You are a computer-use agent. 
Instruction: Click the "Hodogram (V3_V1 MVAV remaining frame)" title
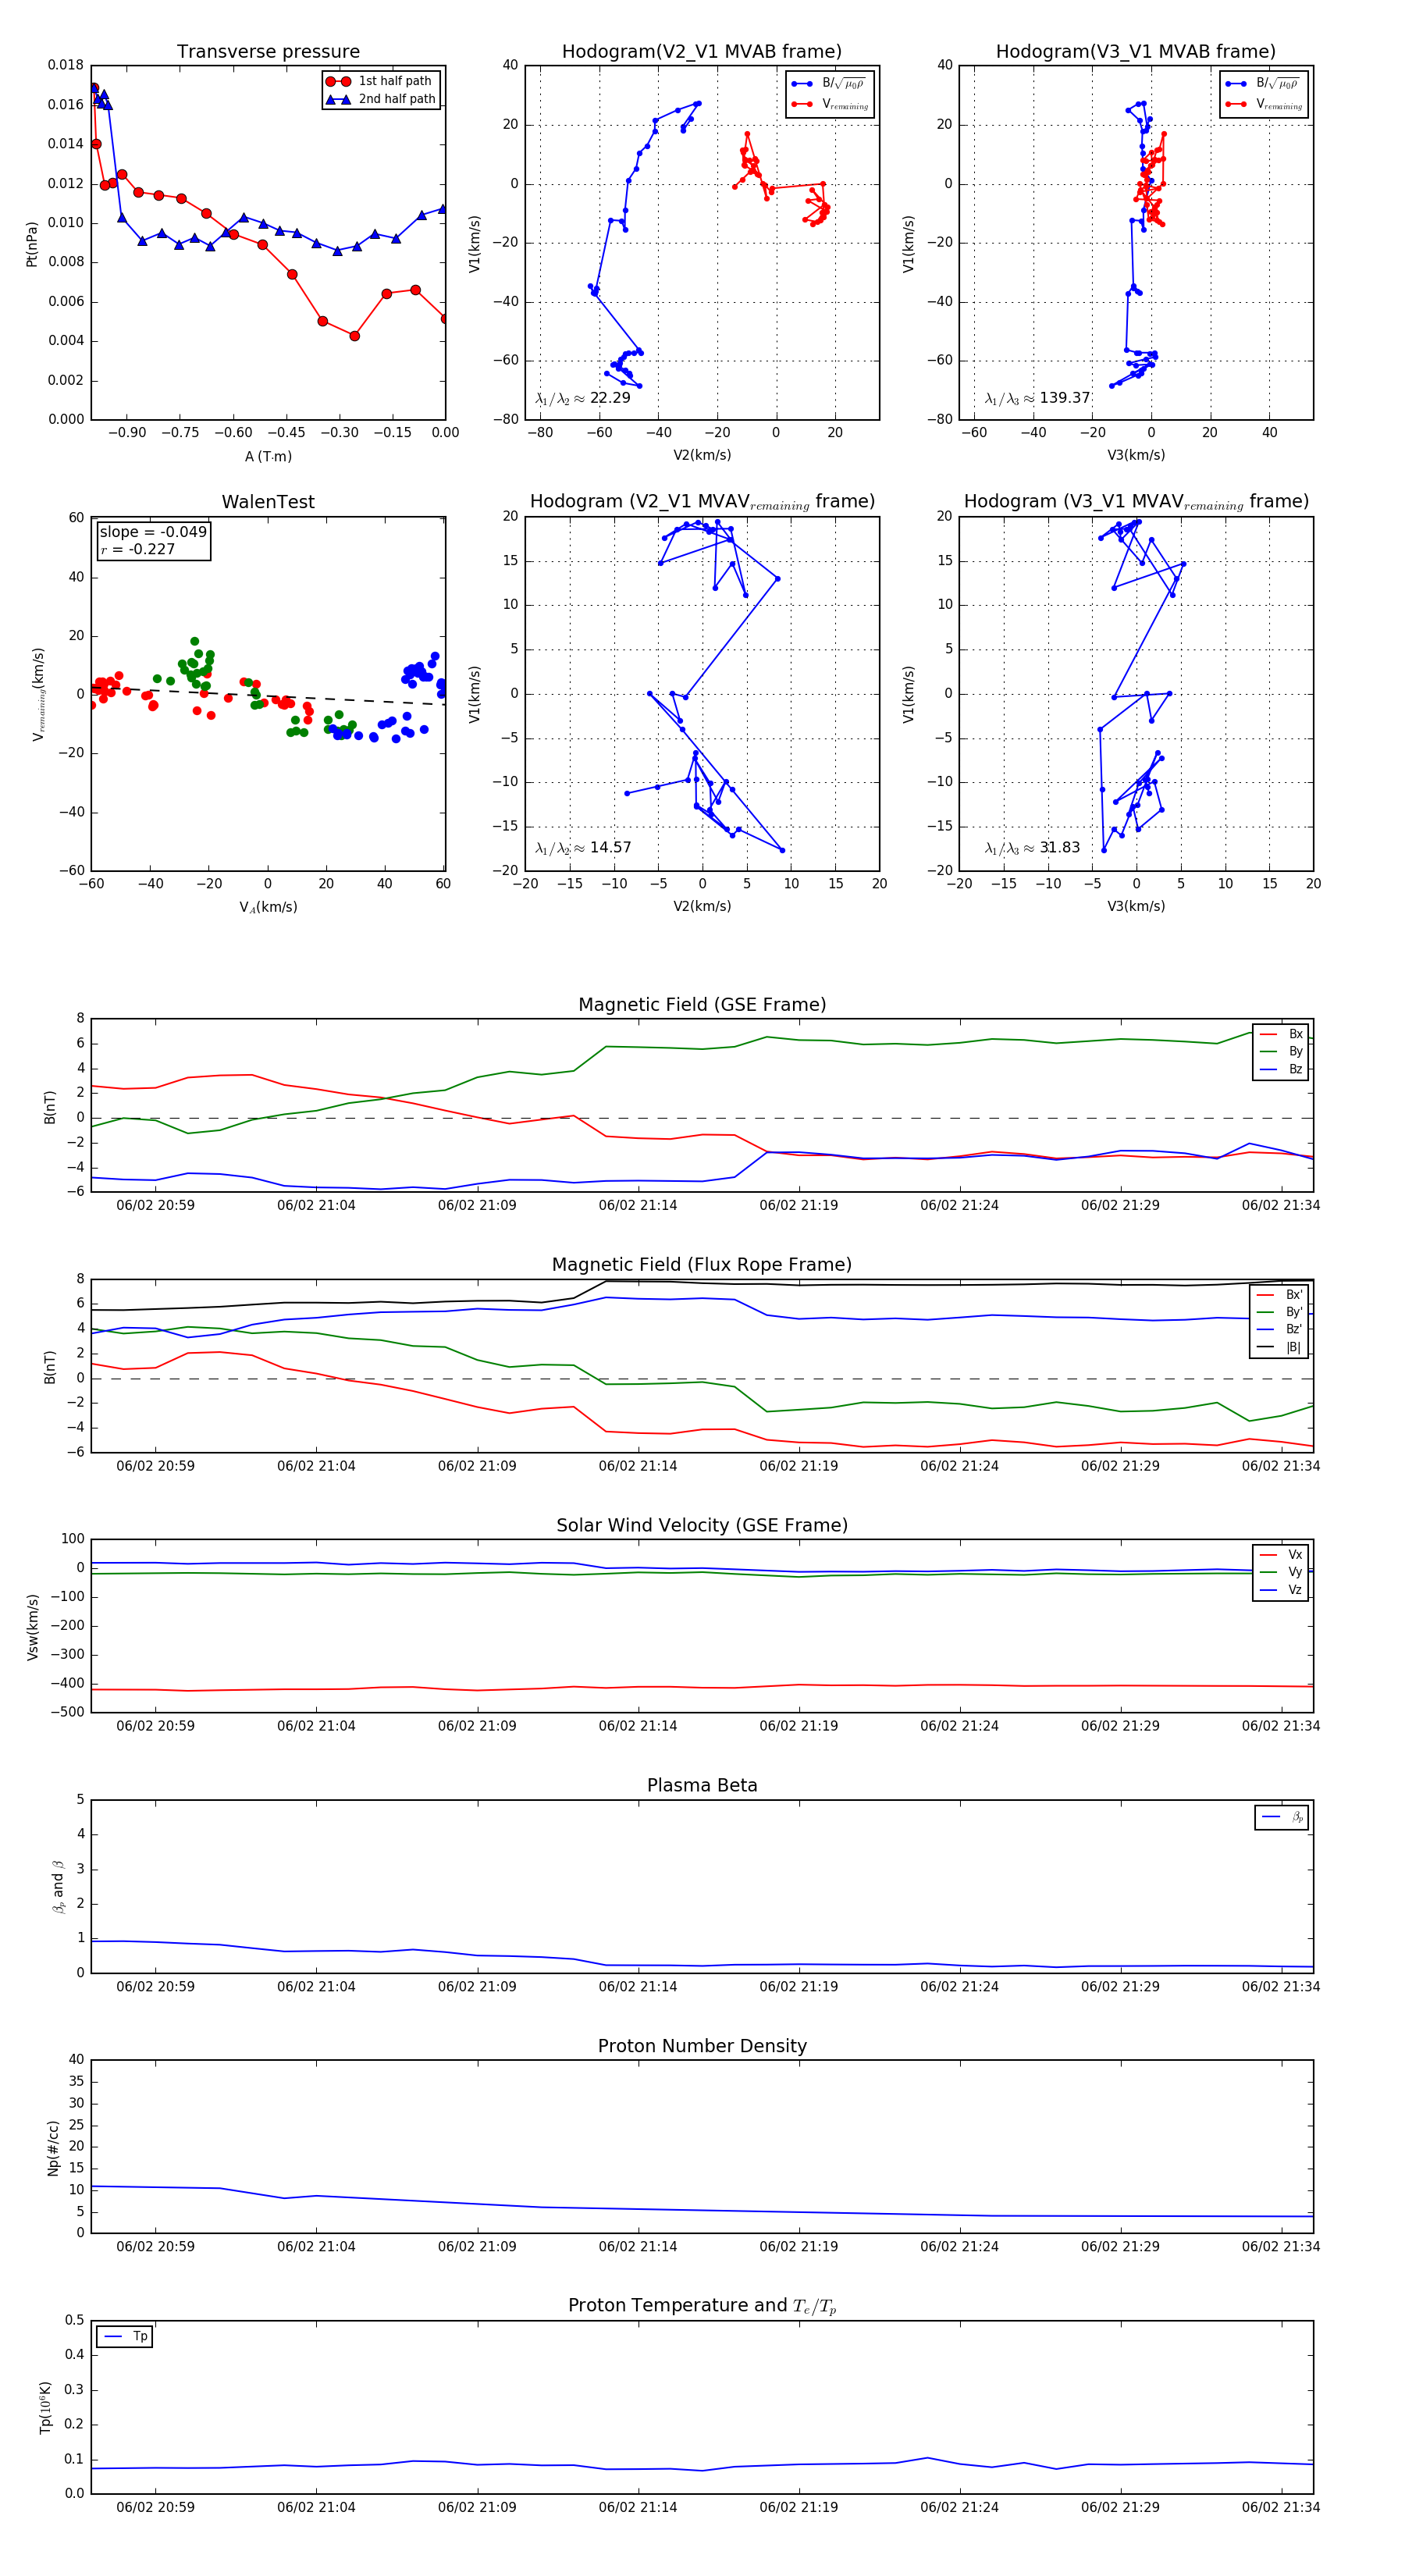click(1136, 502)
